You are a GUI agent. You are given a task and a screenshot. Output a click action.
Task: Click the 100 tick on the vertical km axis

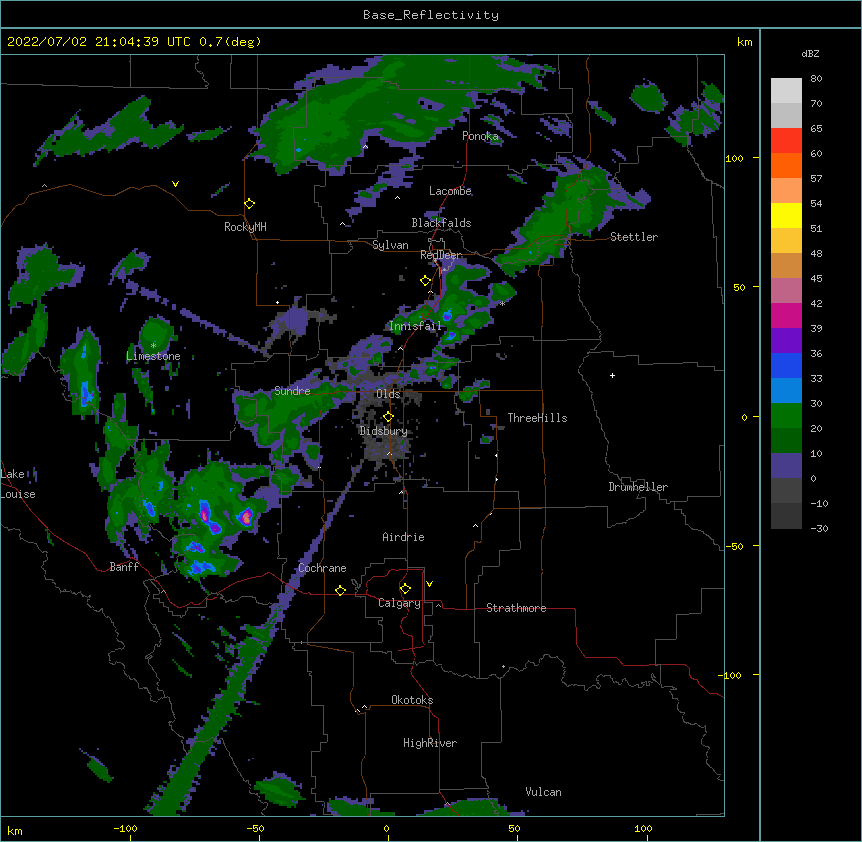click(734, 158)
